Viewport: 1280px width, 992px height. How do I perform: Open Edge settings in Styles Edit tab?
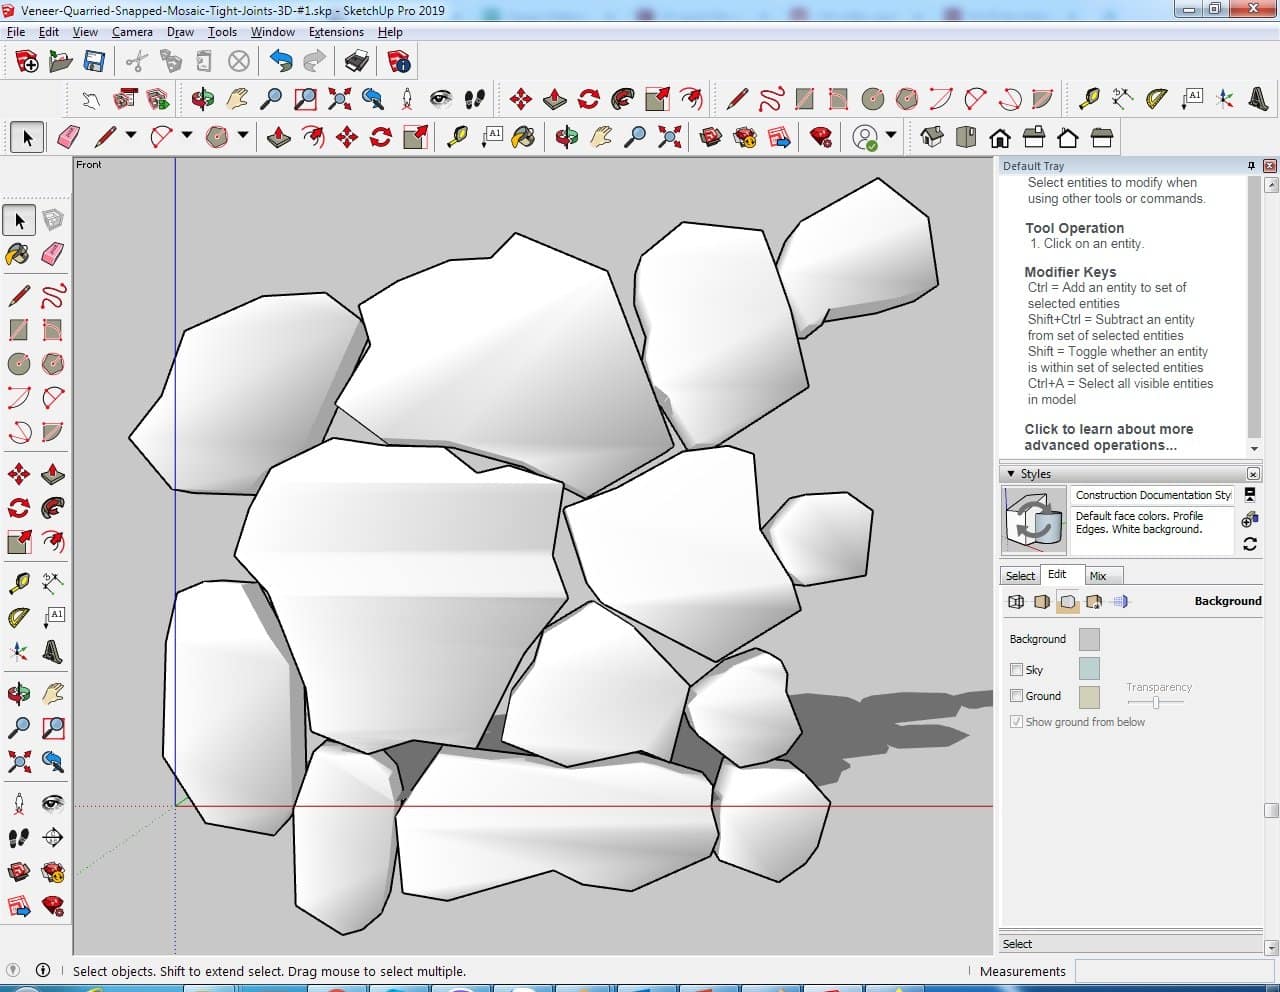pyautogui.click(x=1016, y=602)
